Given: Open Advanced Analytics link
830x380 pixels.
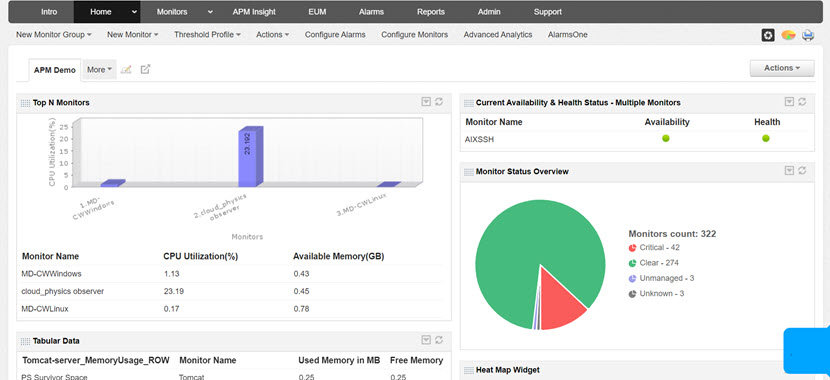Looking at the screenshot, I should [498, 34].
